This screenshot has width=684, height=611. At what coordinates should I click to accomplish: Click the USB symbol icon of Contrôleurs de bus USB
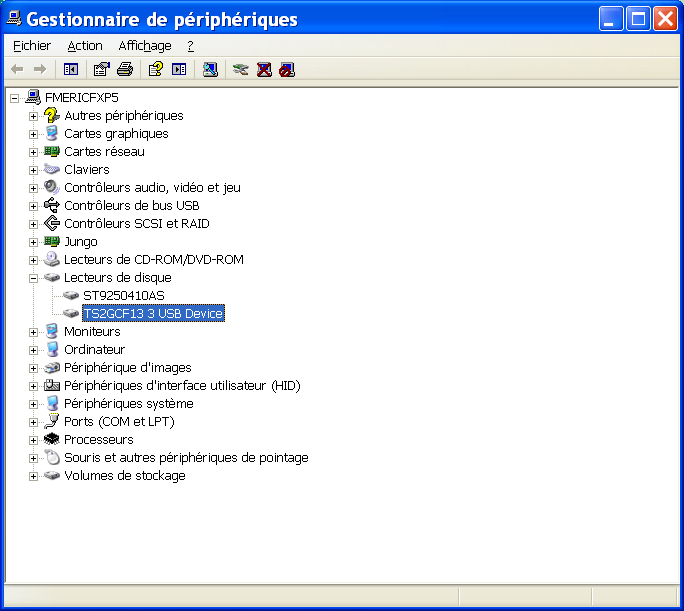tap(52, 205)
